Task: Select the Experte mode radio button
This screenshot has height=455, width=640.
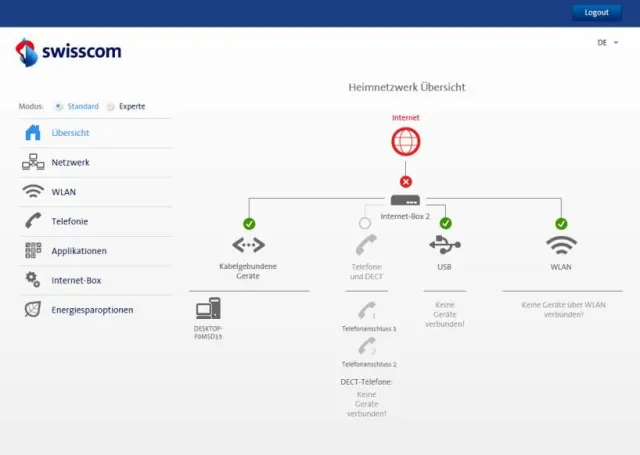Action: click(x=111, y=107)
